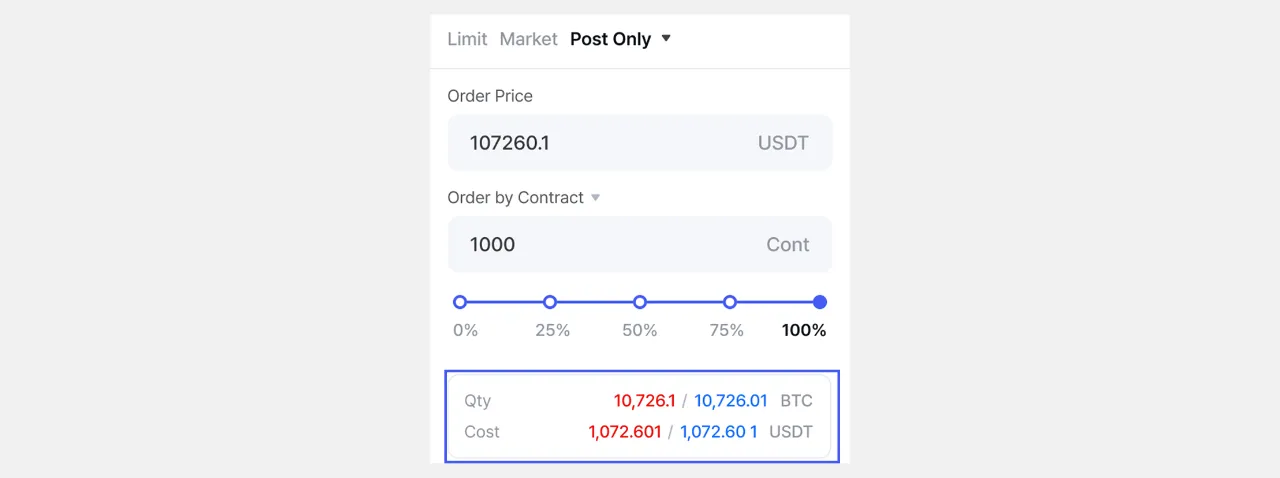Screen dimensions: 1280x478
Task: Set slider to 0% point
Action: point(460,302)
